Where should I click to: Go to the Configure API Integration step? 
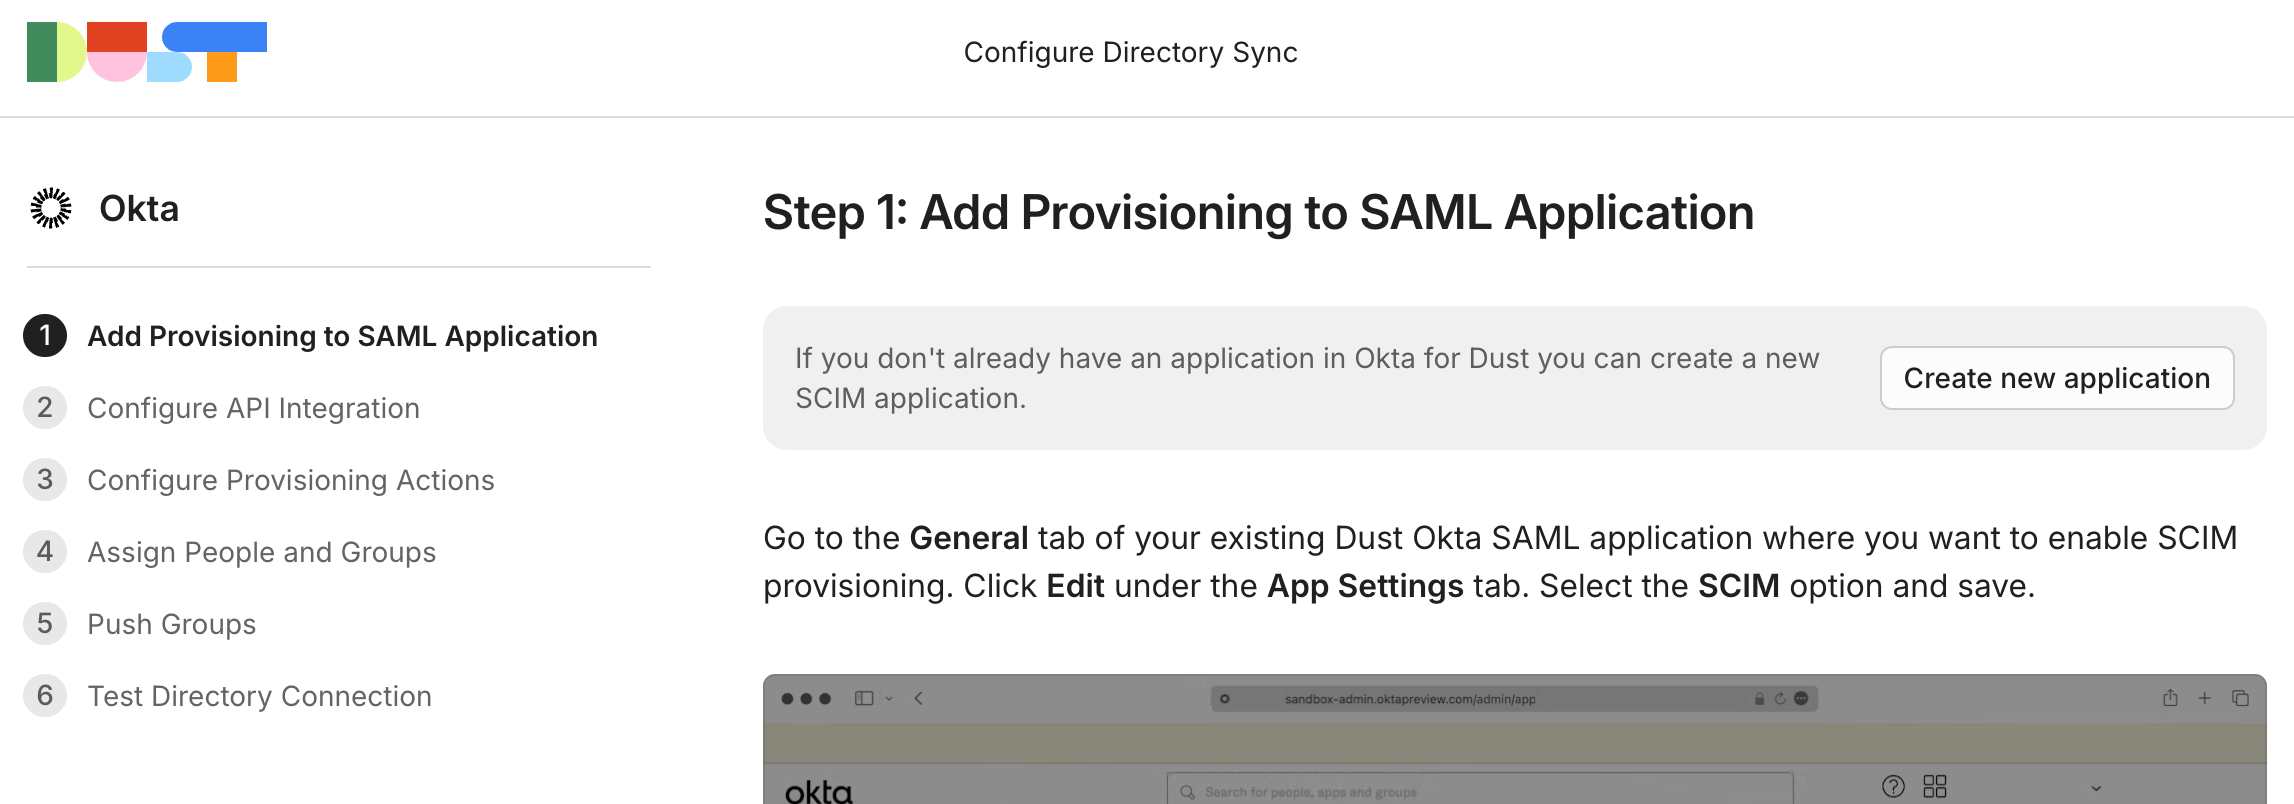[254, 408]
